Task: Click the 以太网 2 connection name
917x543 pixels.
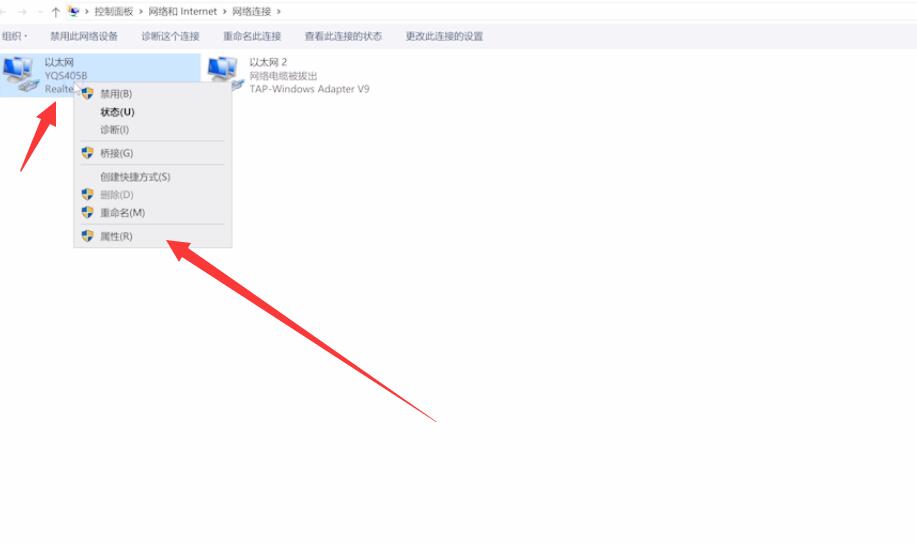Action: point(268,62)
